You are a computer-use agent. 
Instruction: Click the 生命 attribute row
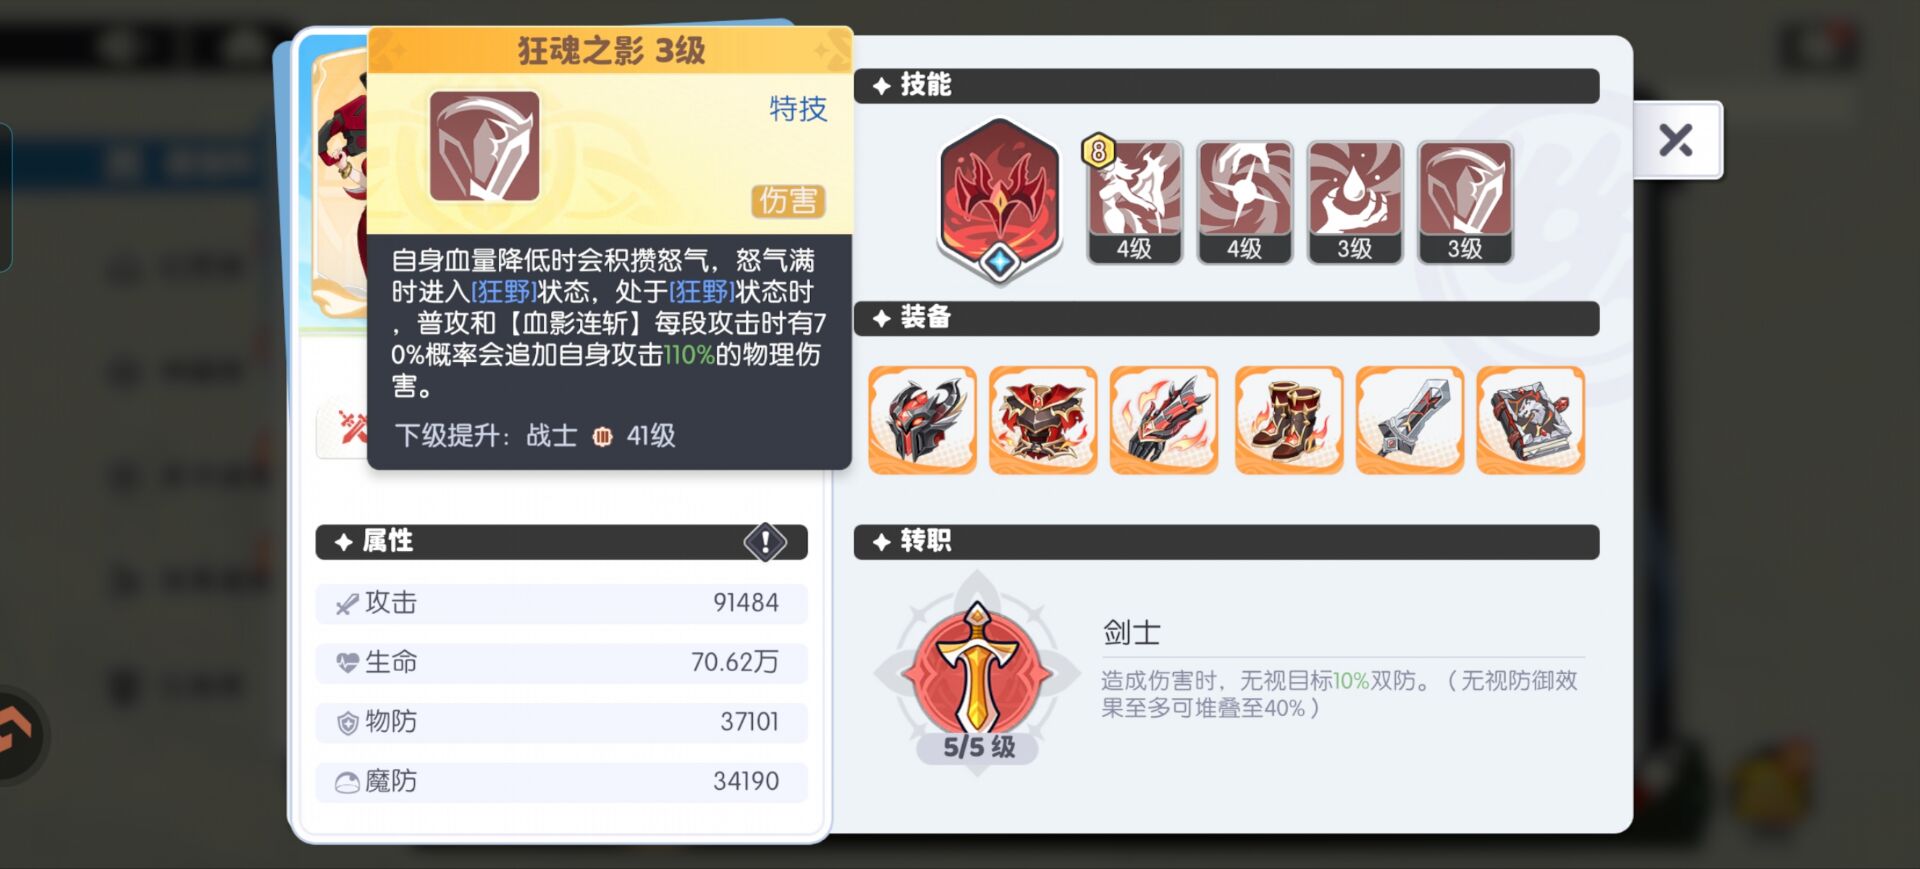coord(561,662)
